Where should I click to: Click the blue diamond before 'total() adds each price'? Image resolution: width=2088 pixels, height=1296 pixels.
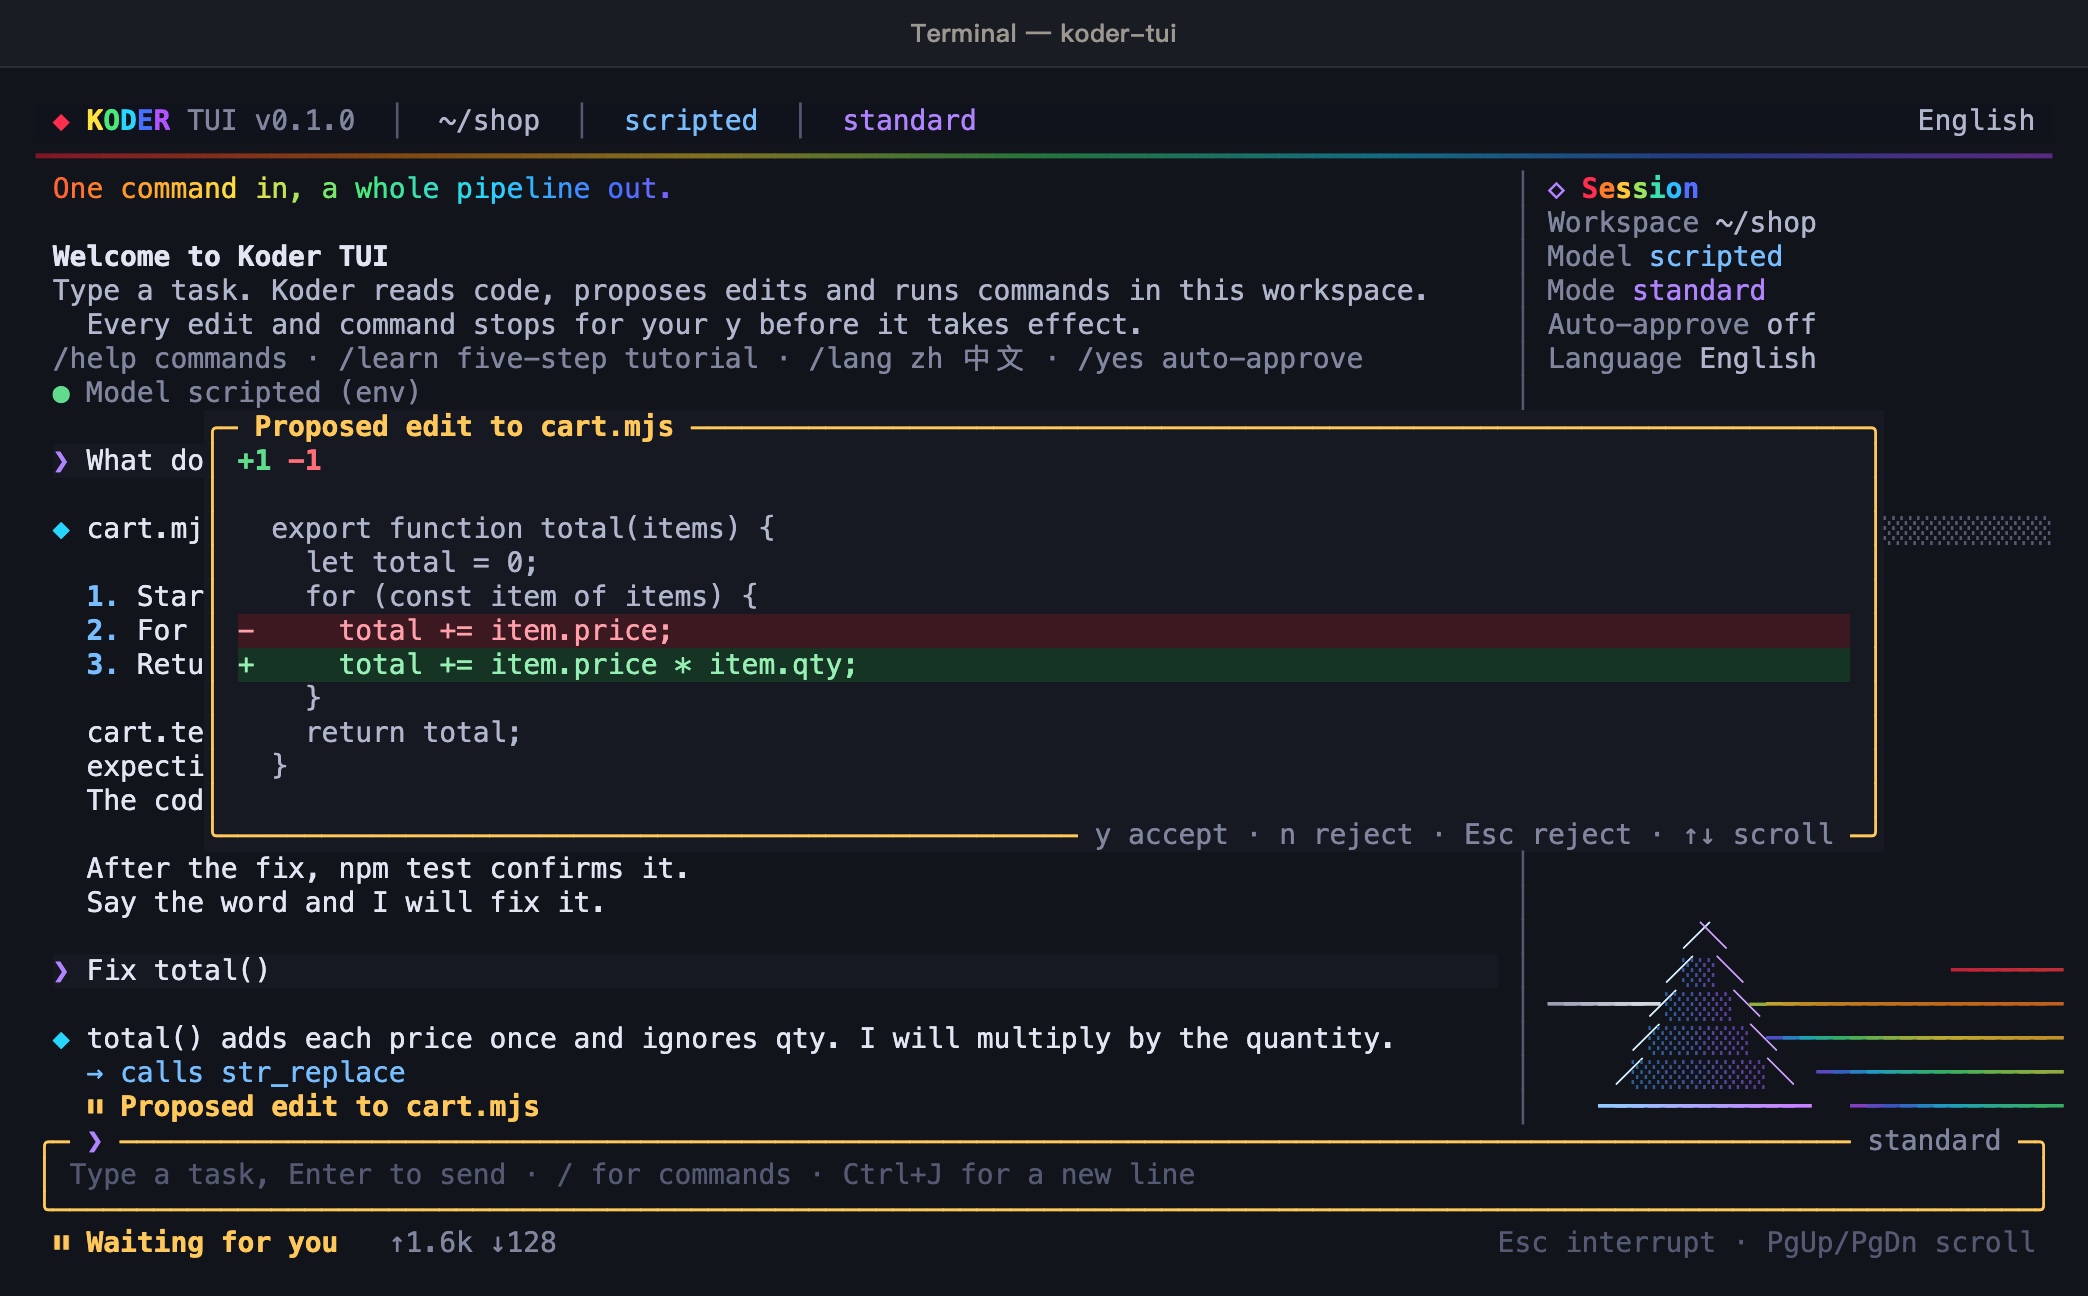click(61, 1040)
